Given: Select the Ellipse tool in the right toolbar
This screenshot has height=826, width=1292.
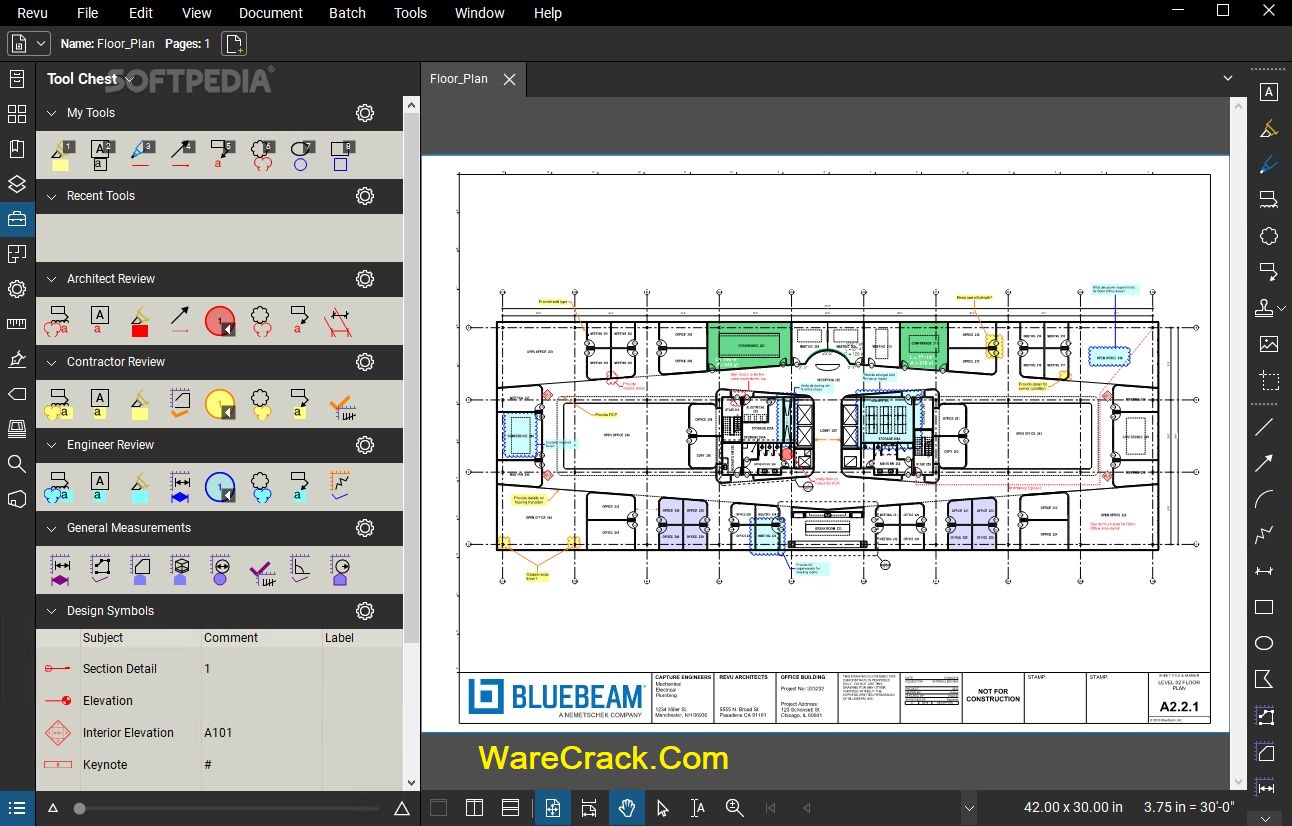Looking at the screenshot, I should (1265, 643).
